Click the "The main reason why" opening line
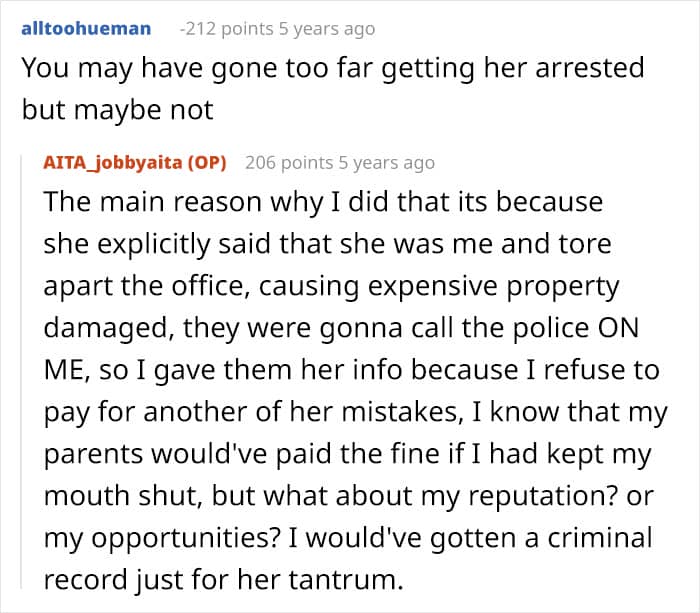700x613 pixels. [x=323, y=202]
